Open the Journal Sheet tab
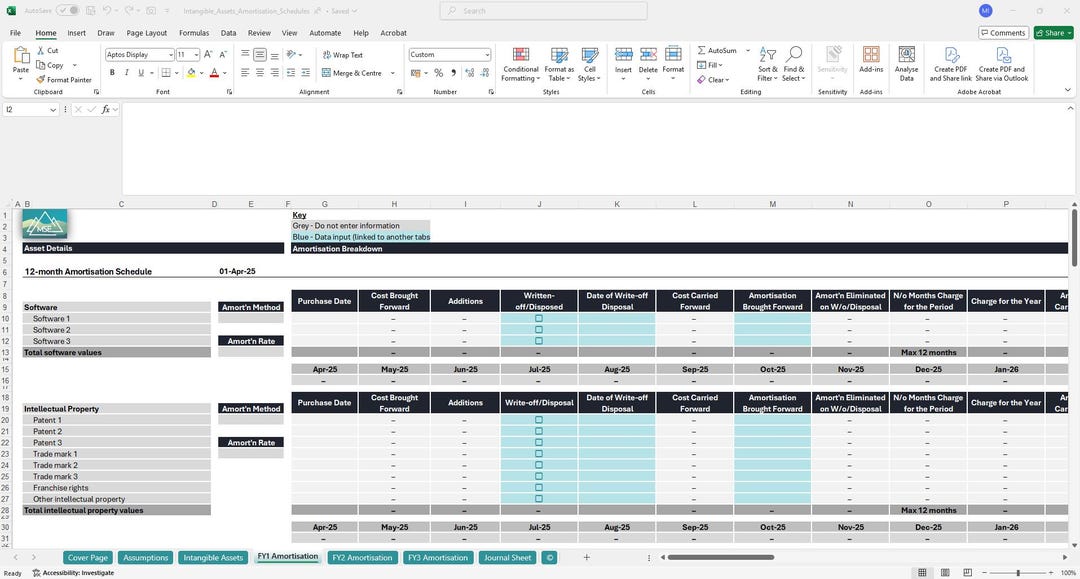This screenshot has width=1080, height=579. pyautogui.click(x=507, y=558)
